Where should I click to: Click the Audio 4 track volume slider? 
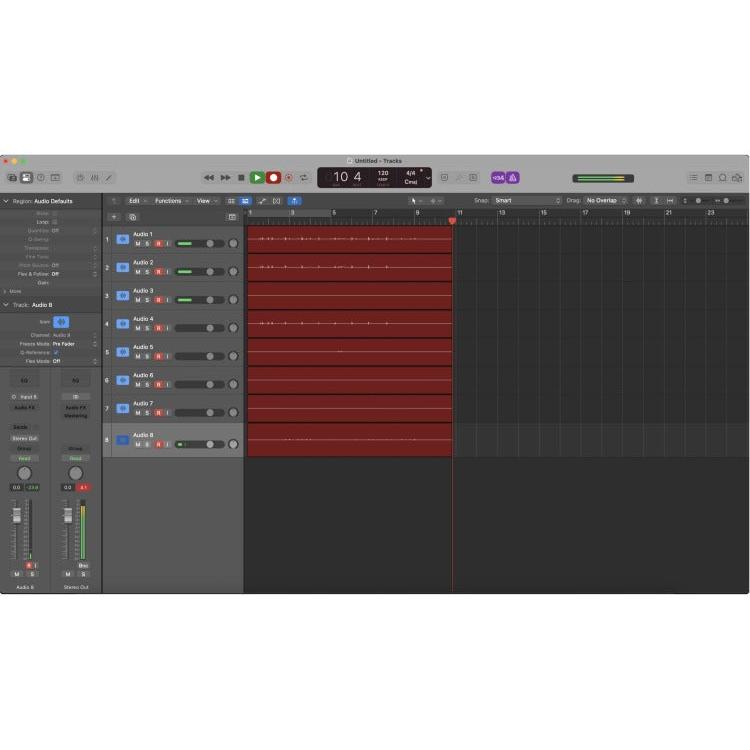(200, 328)
